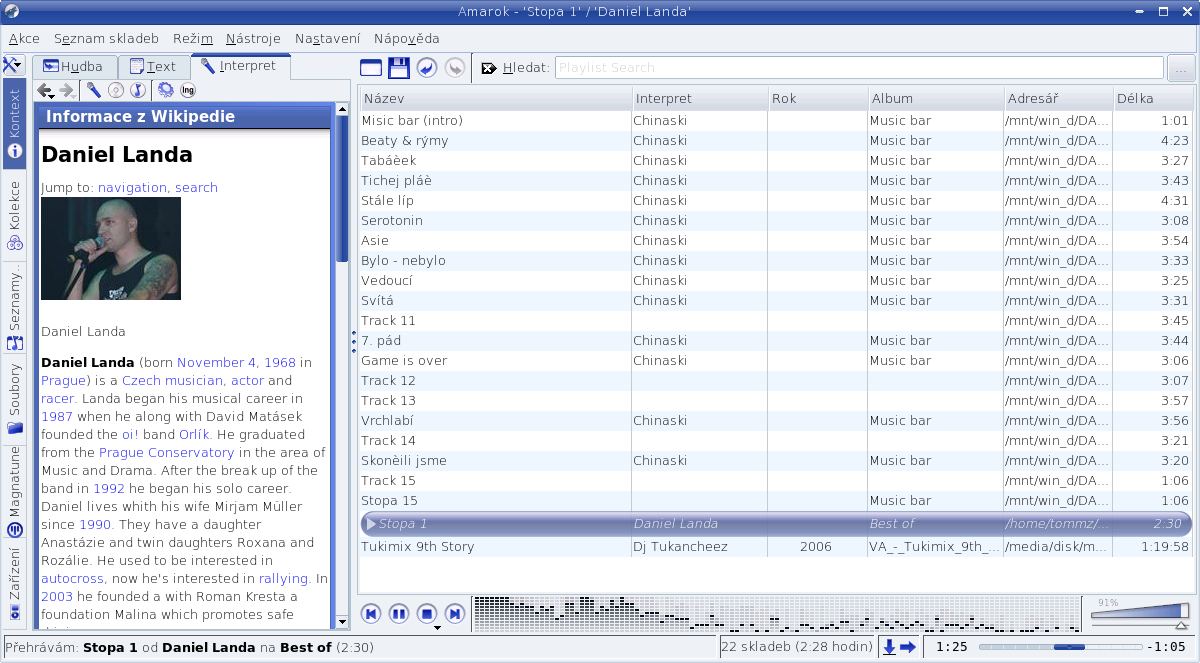Click elapsed time 1:25 display
Image resolution: width=1200 pixels, height=663 pixels.
click(x=951, y=647)
